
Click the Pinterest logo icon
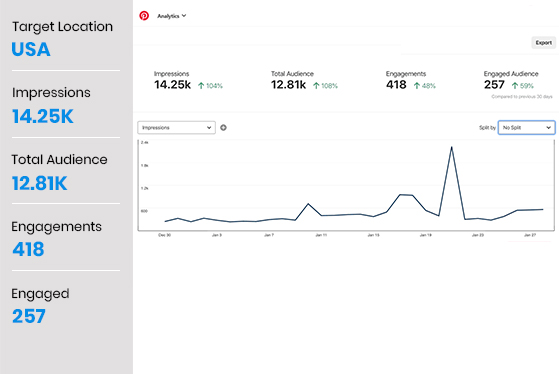(144, 16)
